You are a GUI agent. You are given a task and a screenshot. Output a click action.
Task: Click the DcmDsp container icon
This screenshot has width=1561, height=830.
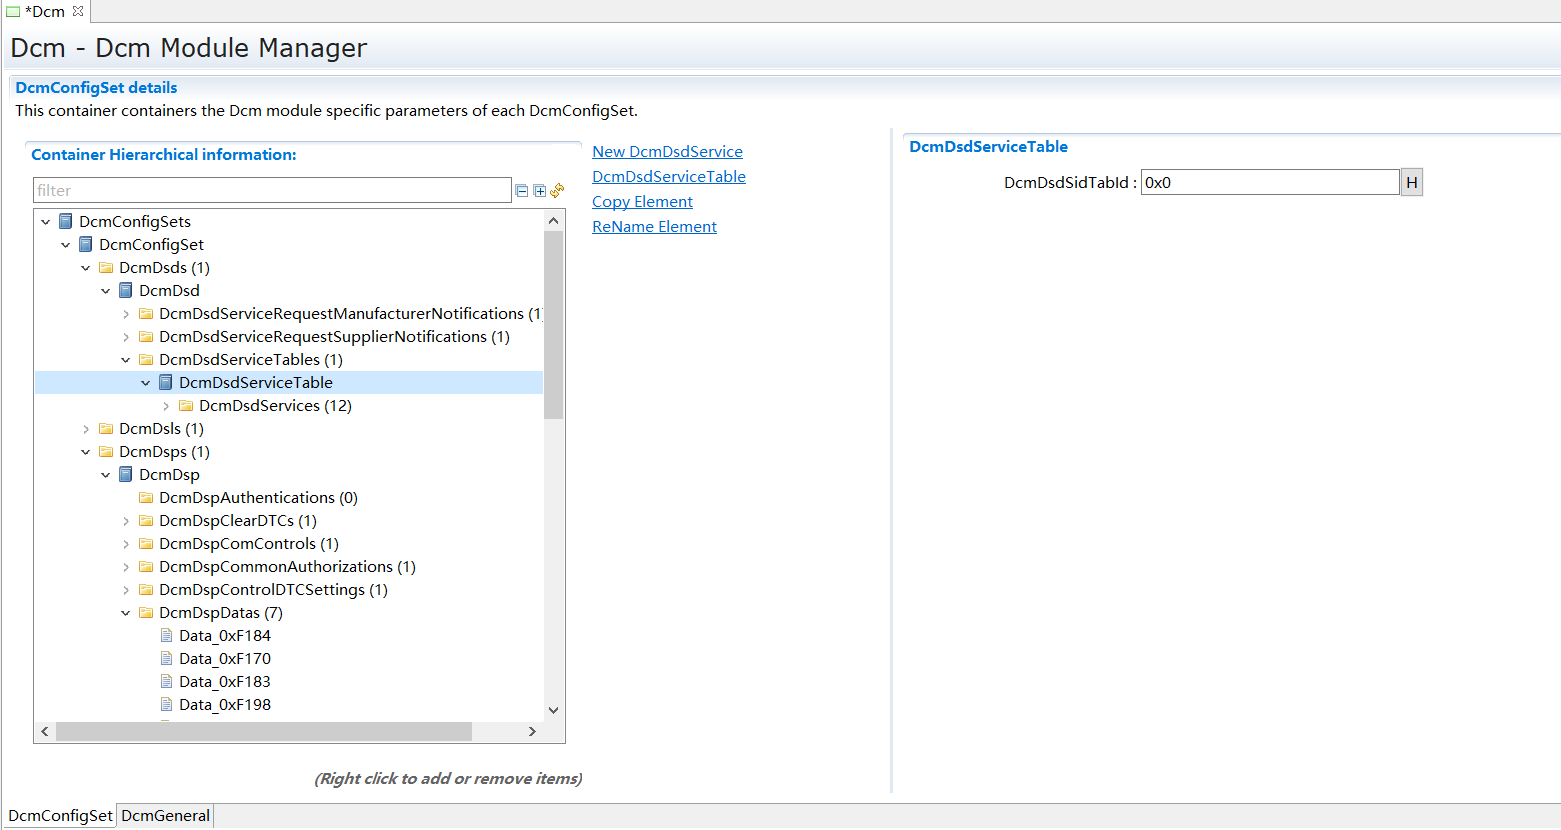[x=126, y=475]
